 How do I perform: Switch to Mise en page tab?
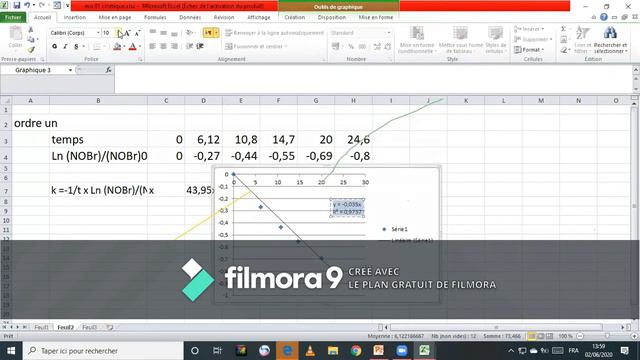pyautogui.click(x=115, y=17)
